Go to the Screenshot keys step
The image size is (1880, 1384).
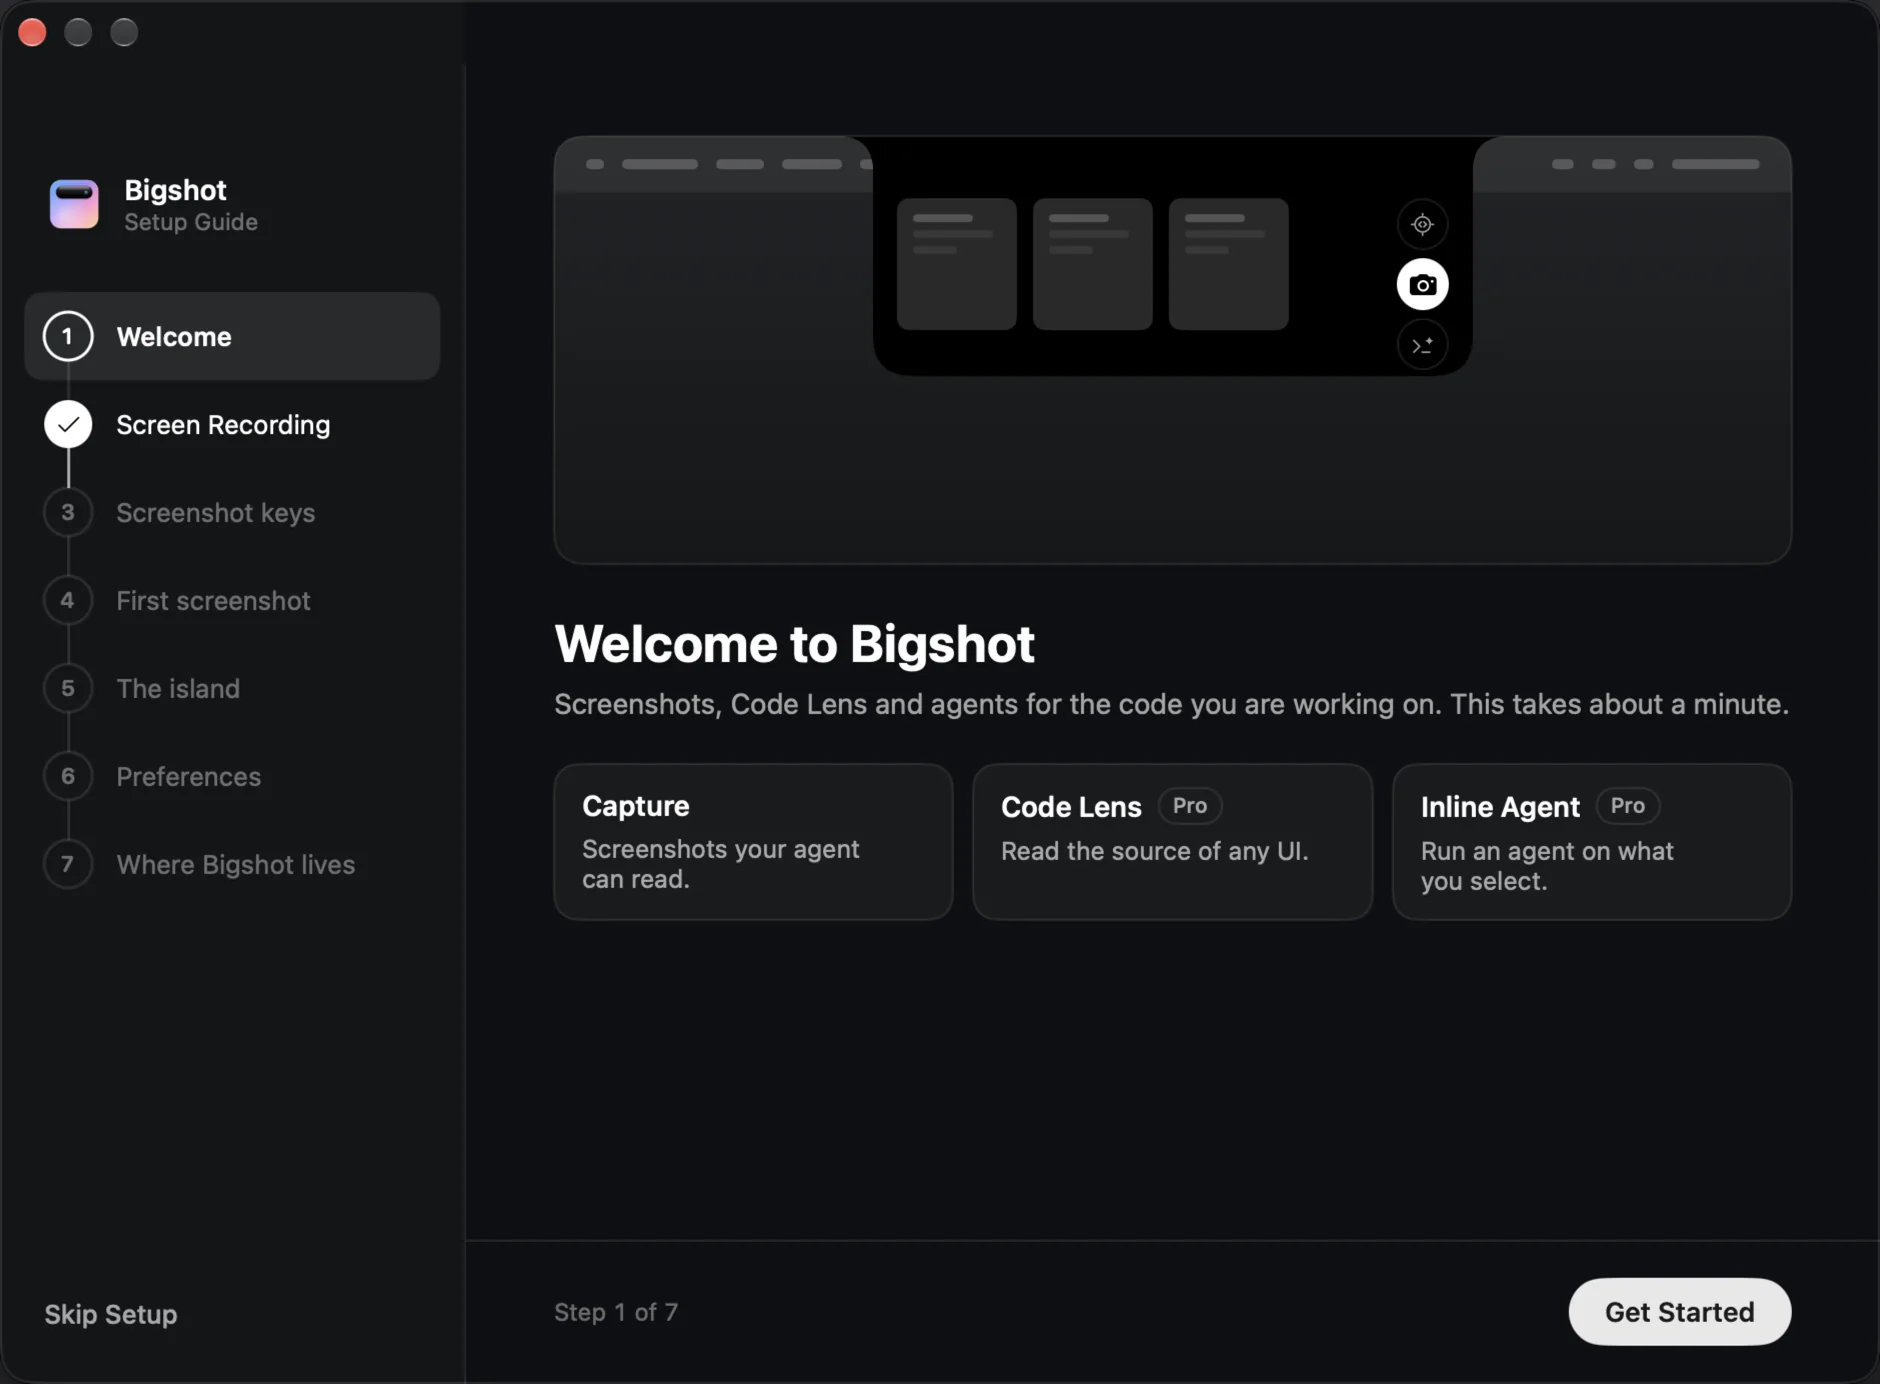[232, 513]
